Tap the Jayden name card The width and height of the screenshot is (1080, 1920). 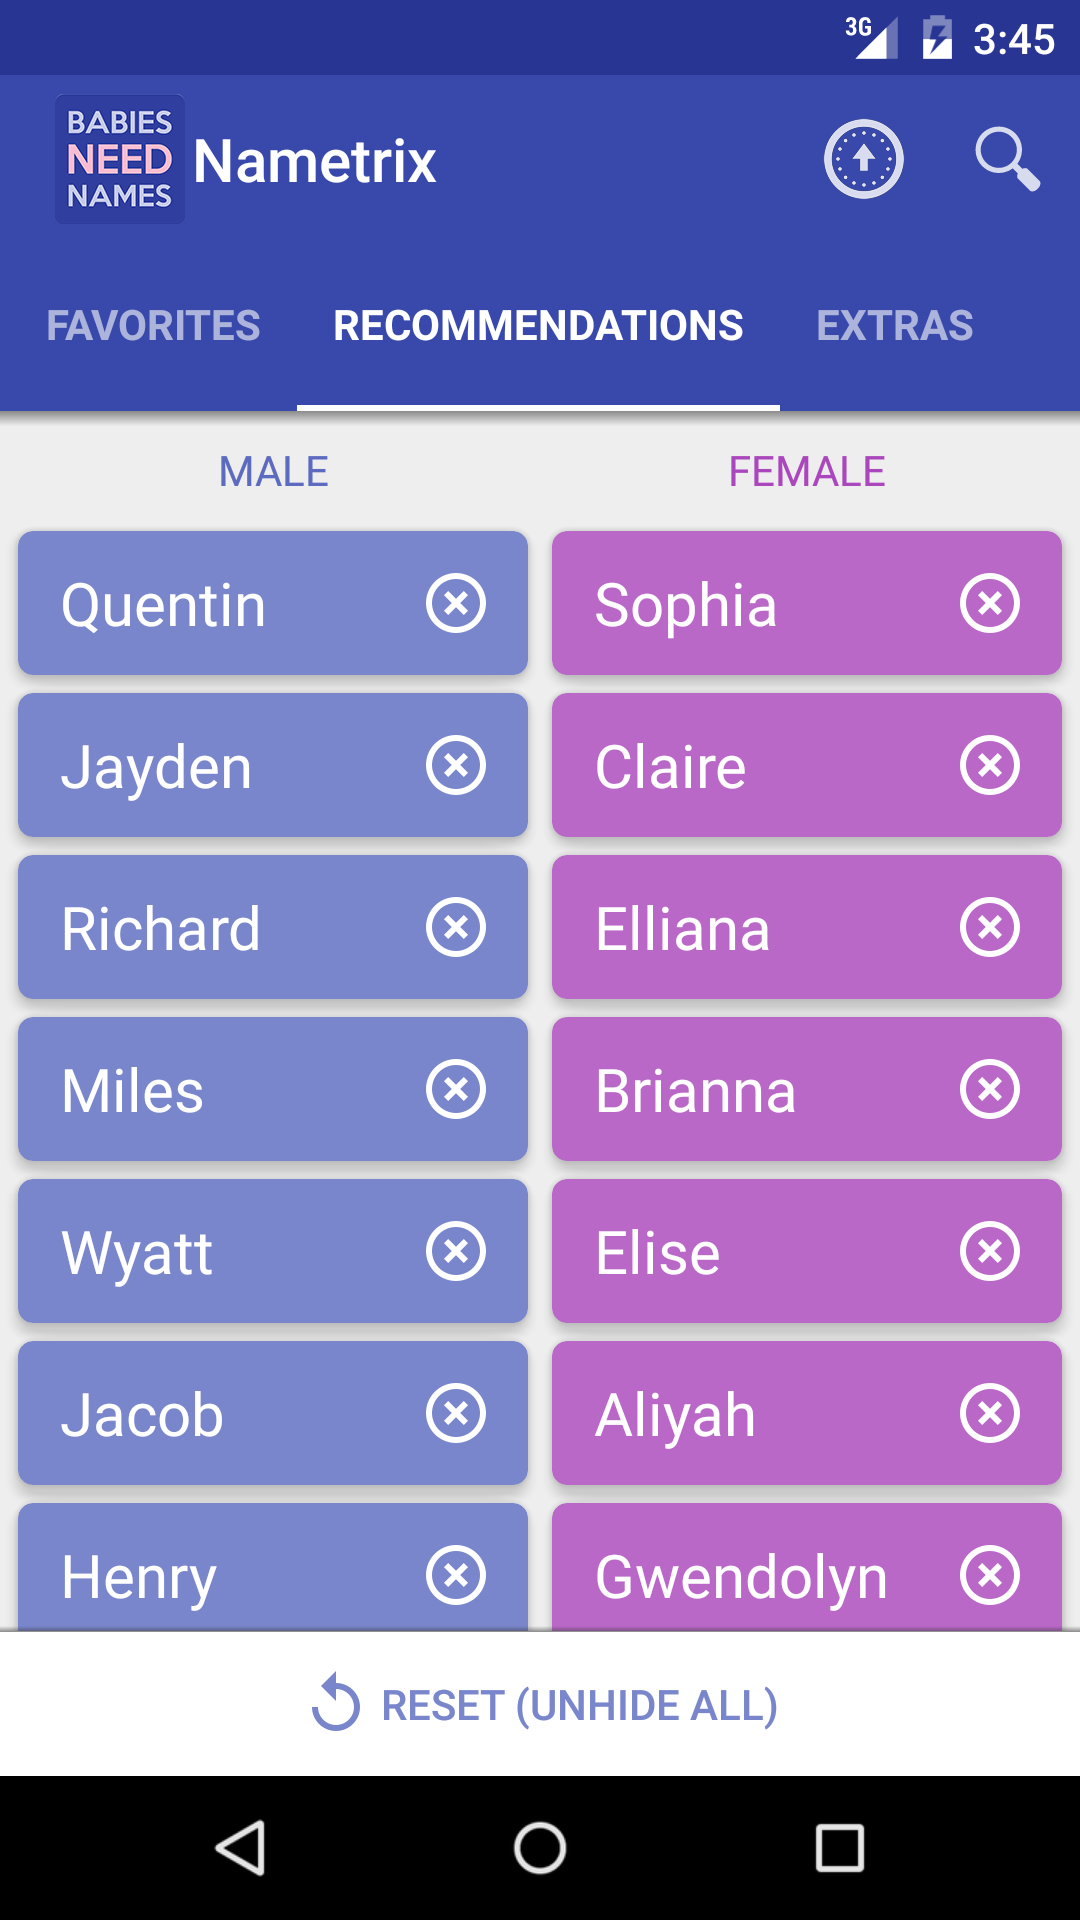coord(220,766)
